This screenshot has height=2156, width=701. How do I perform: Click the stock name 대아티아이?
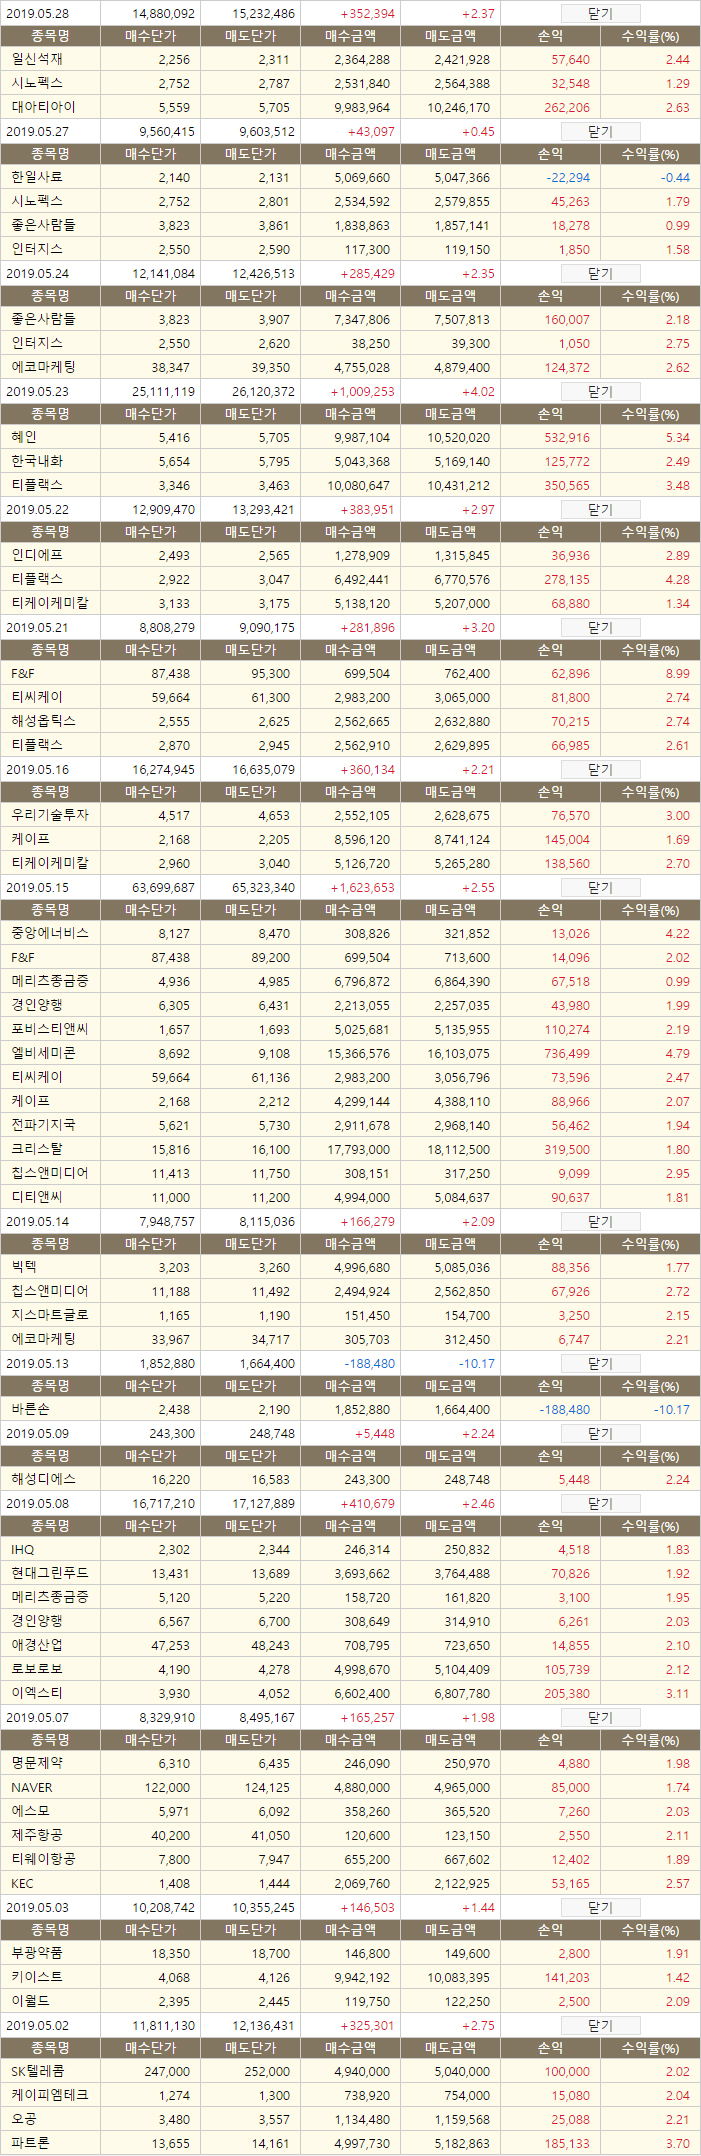click(x=43, y=107)
